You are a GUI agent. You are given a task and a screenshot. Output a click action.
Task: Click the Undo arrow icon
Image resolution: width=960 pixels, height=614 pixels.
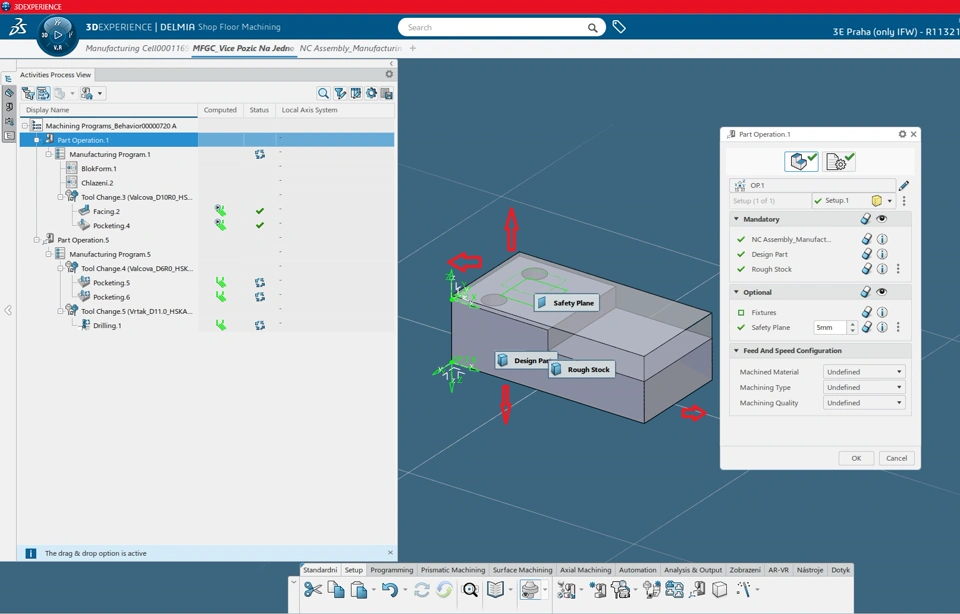(389, 590)
